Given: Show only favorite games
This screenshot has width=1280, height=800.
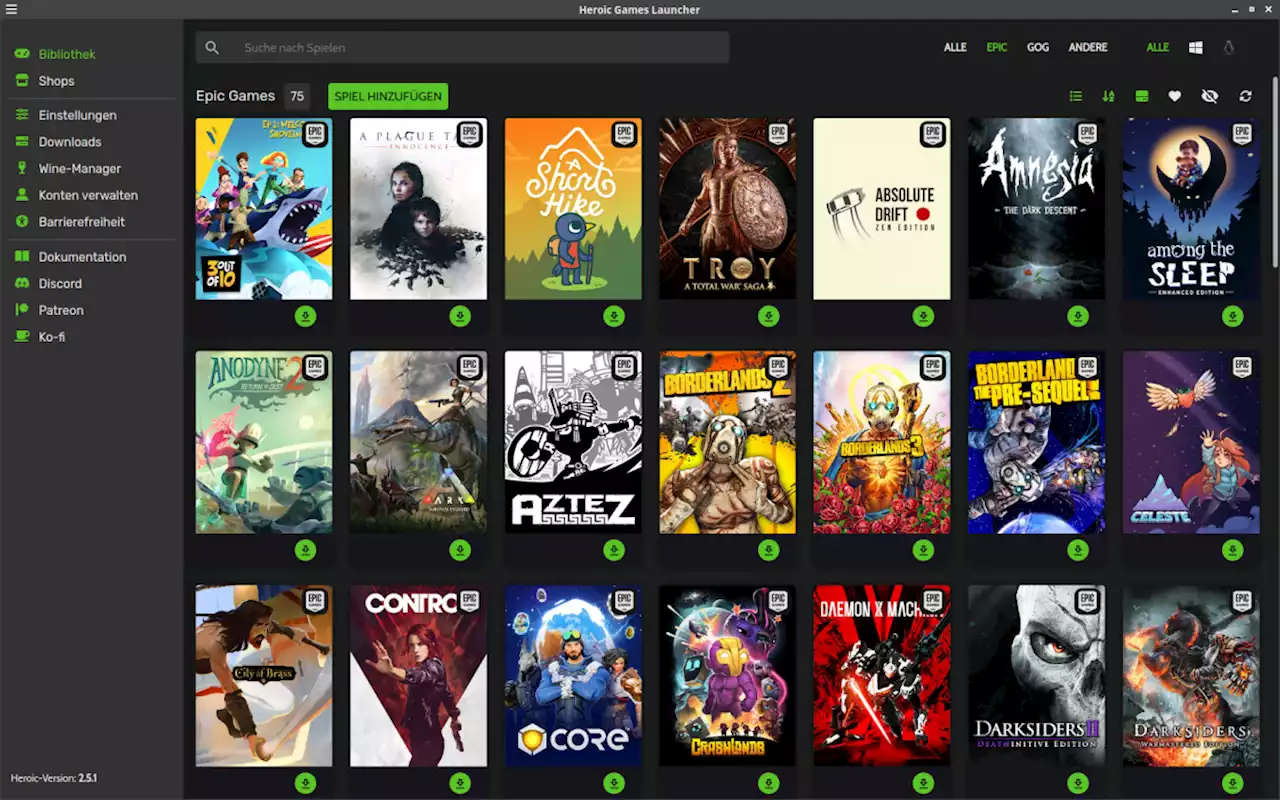Looking at the screenshot, I should 1175,96.
